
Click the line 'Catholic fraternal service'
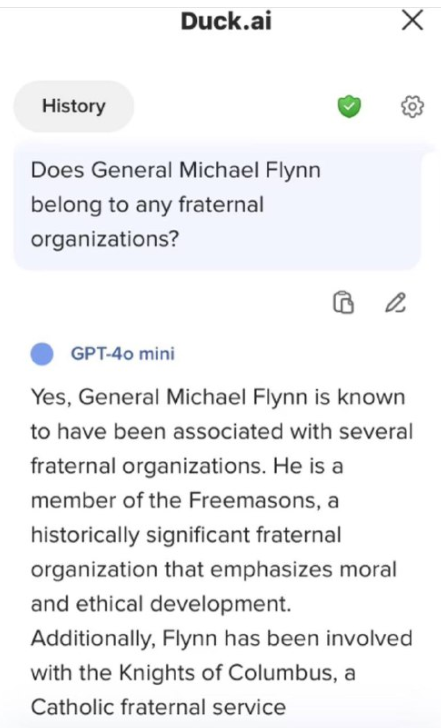pyautogui.click(x=158, y=707)
